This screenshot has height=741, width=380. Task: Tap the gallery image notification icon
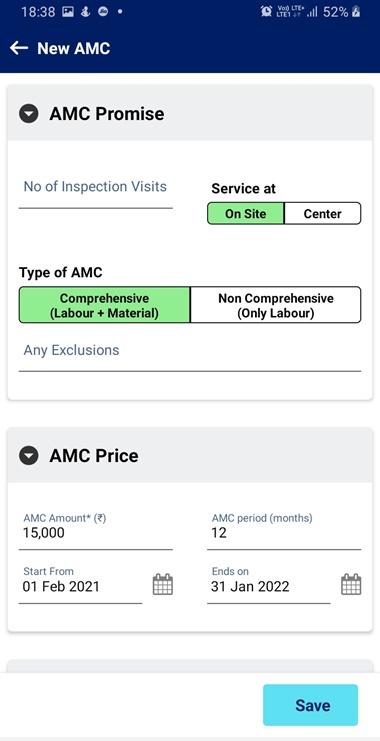[68, 12]
